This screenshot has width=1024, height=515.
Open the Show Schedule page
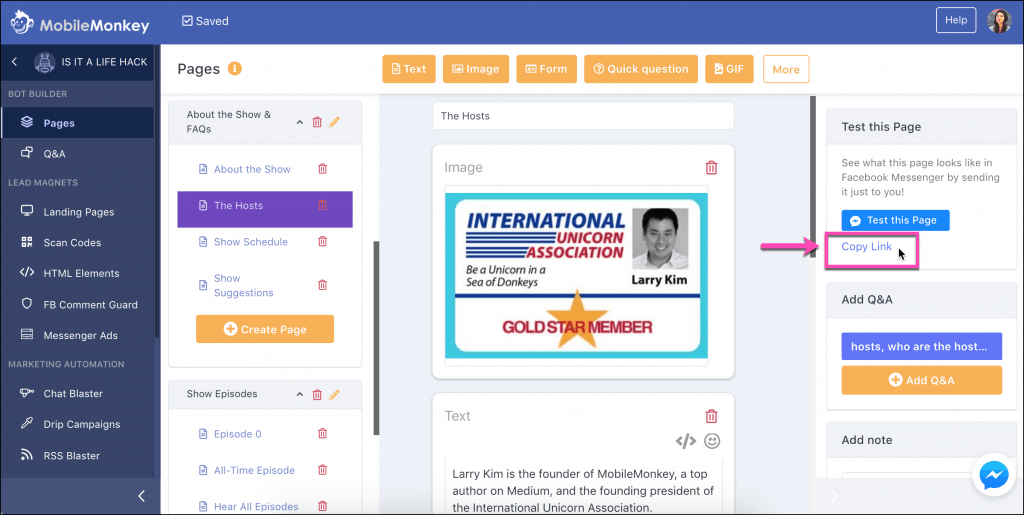(x=251, y=242)
